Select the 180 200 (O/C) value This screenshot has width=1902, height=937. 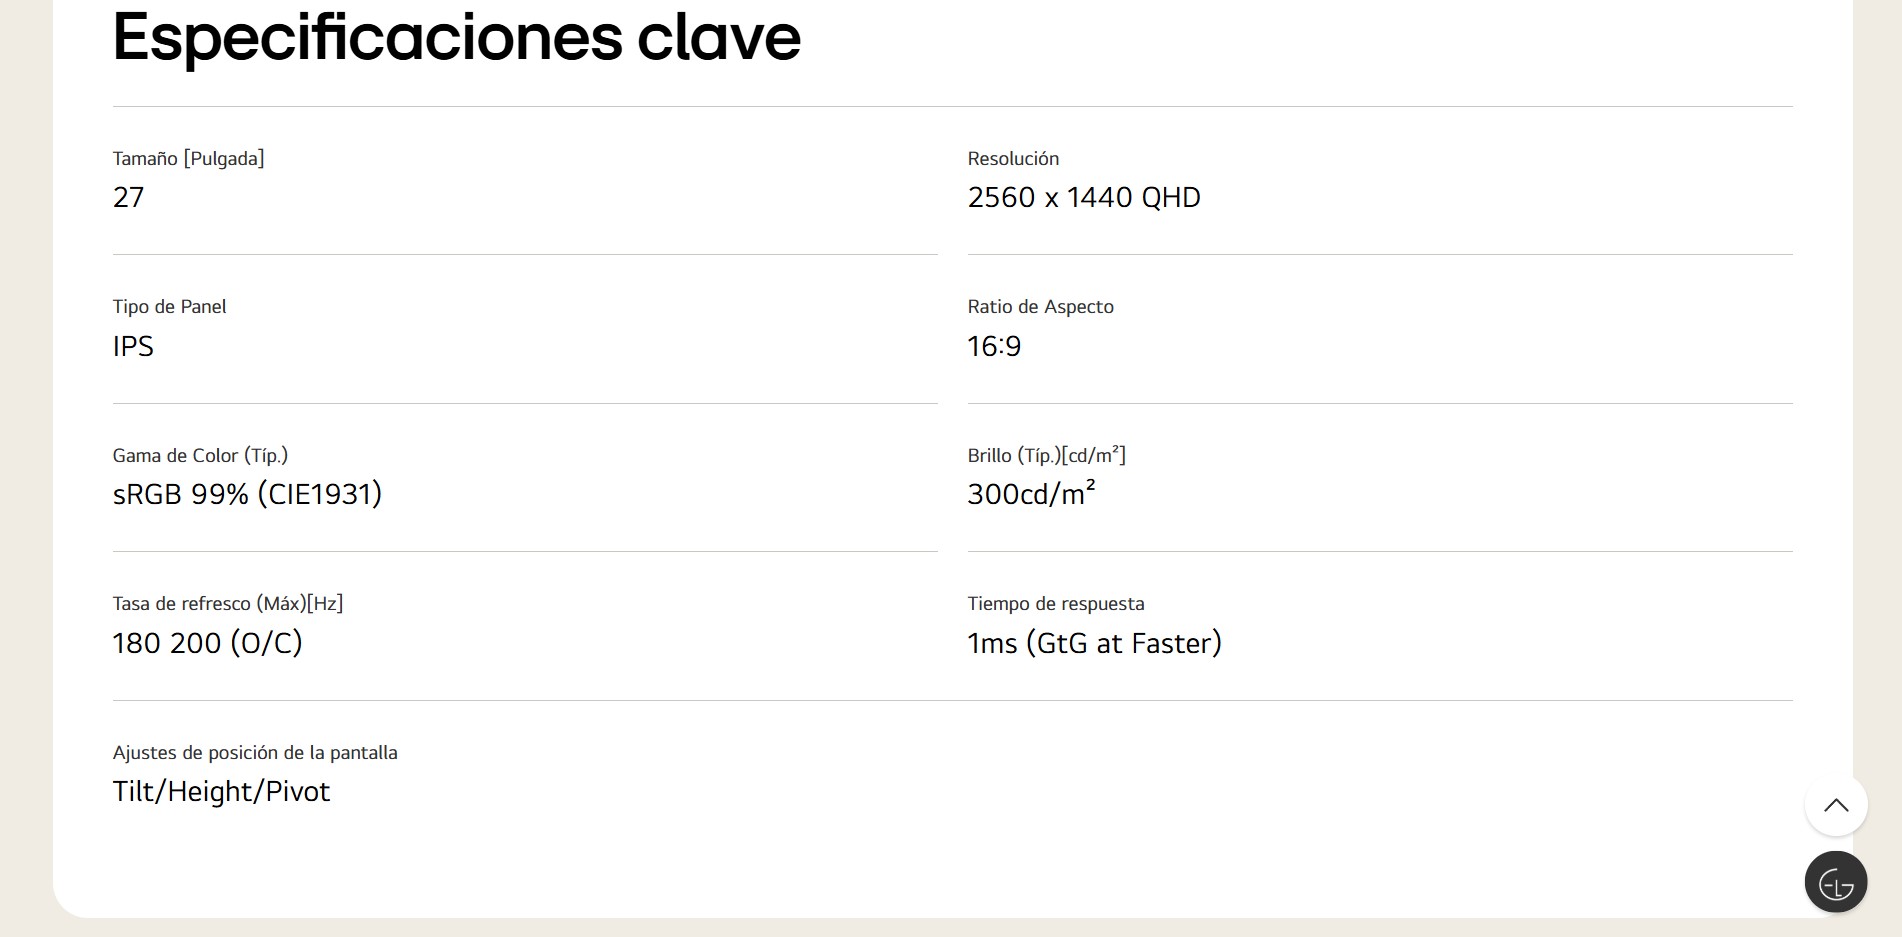[x=207, y=643]
